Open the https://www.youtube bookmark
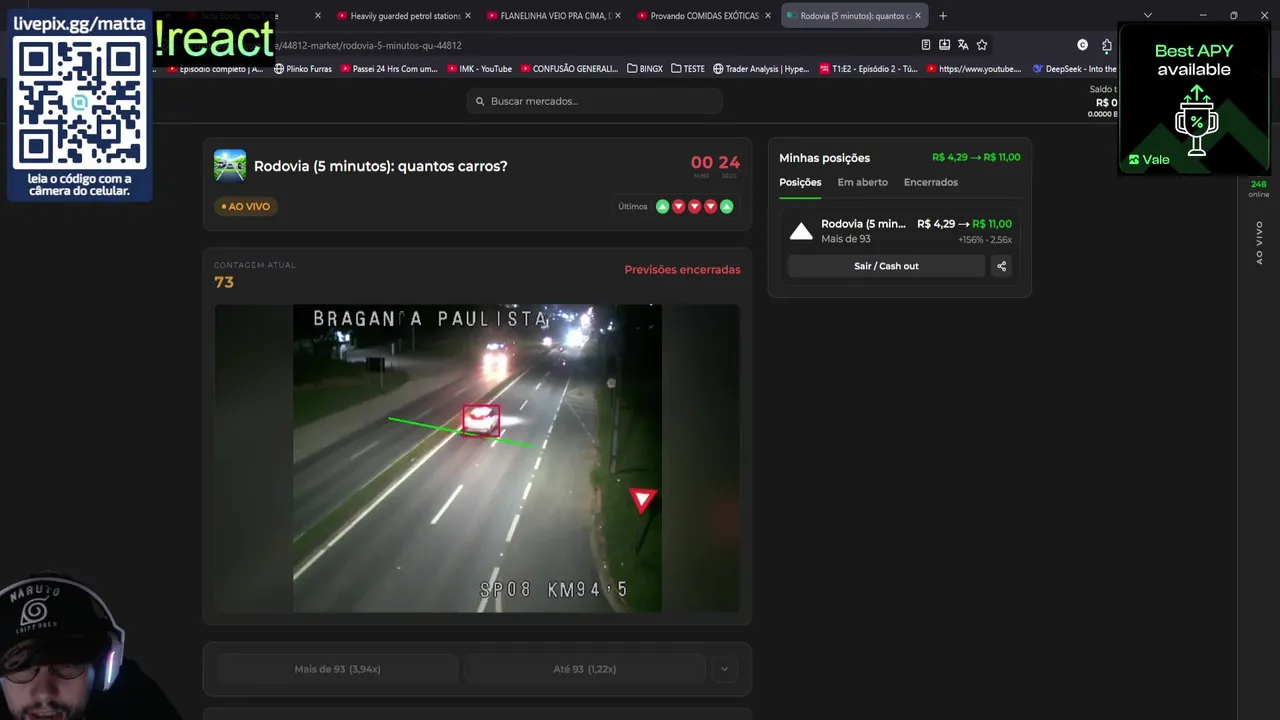 pyautogui.click(x=974, y=69)
